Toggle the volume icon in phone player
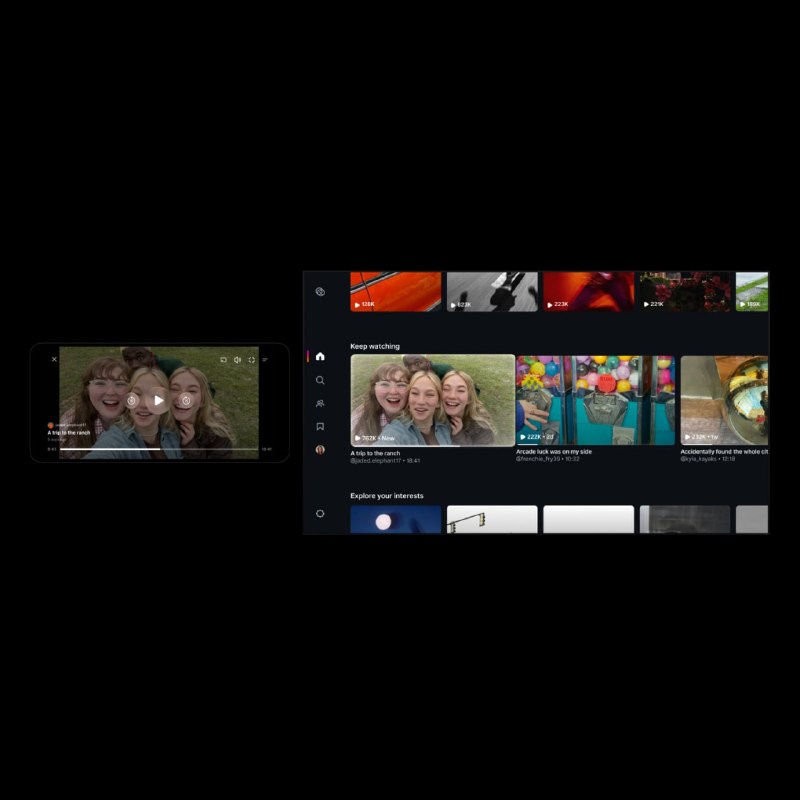The width and height of the screenshot is (800, 800). click(237, 360)
